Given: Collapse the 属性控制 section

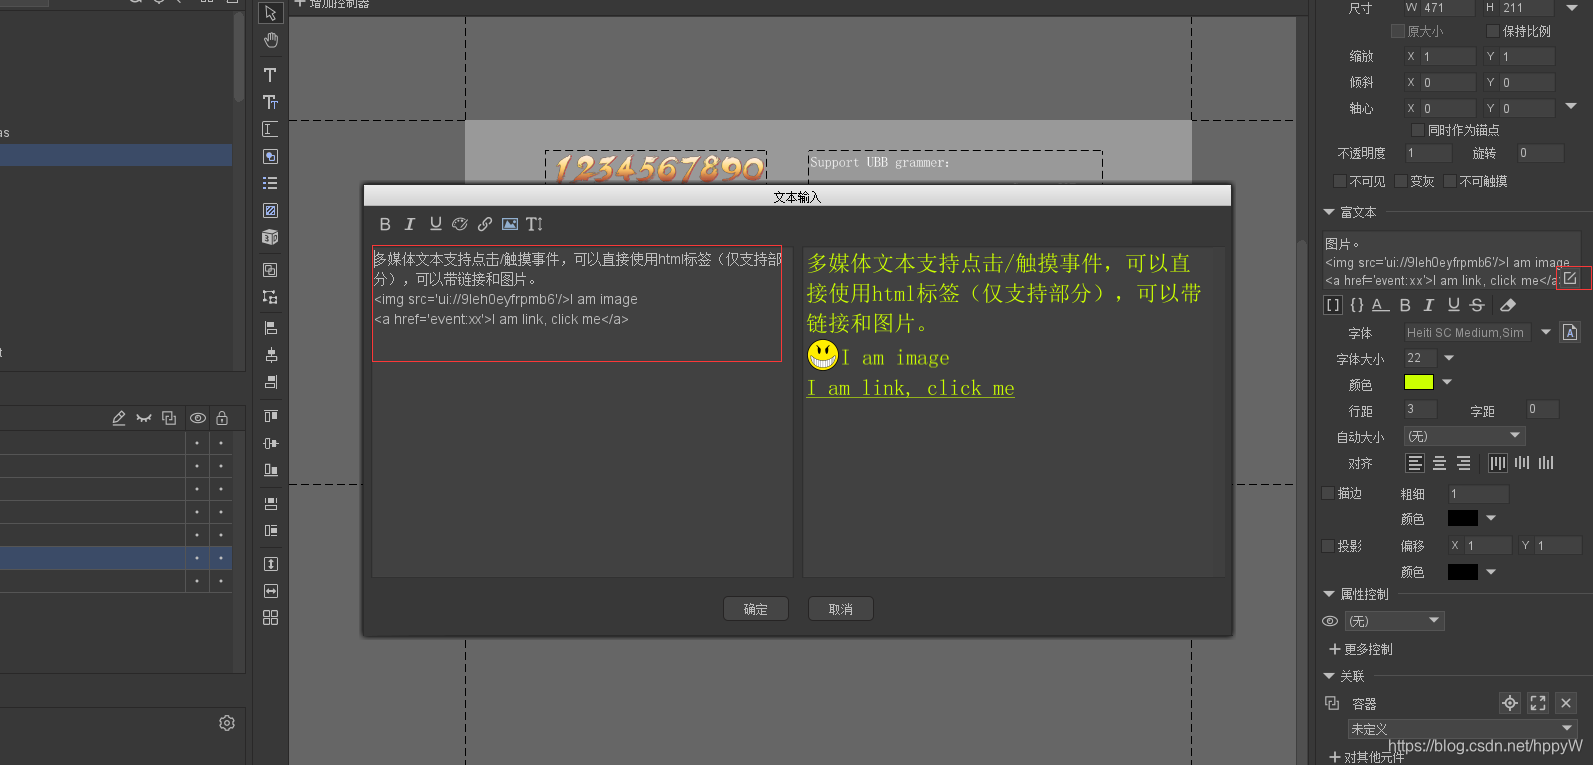Looking at the screenshot, I should 1329,594.
